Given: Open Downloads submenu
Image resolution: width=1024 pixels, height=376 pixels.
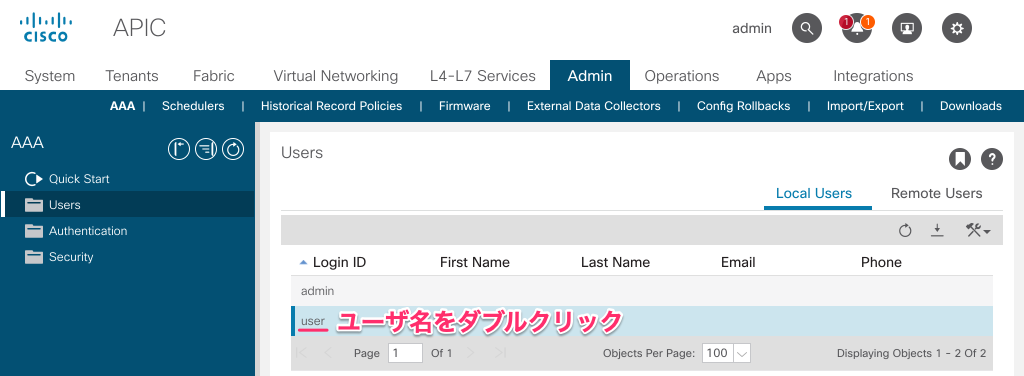Looking at the screenshot, I should pyautogui.click(x=970, y=106).
